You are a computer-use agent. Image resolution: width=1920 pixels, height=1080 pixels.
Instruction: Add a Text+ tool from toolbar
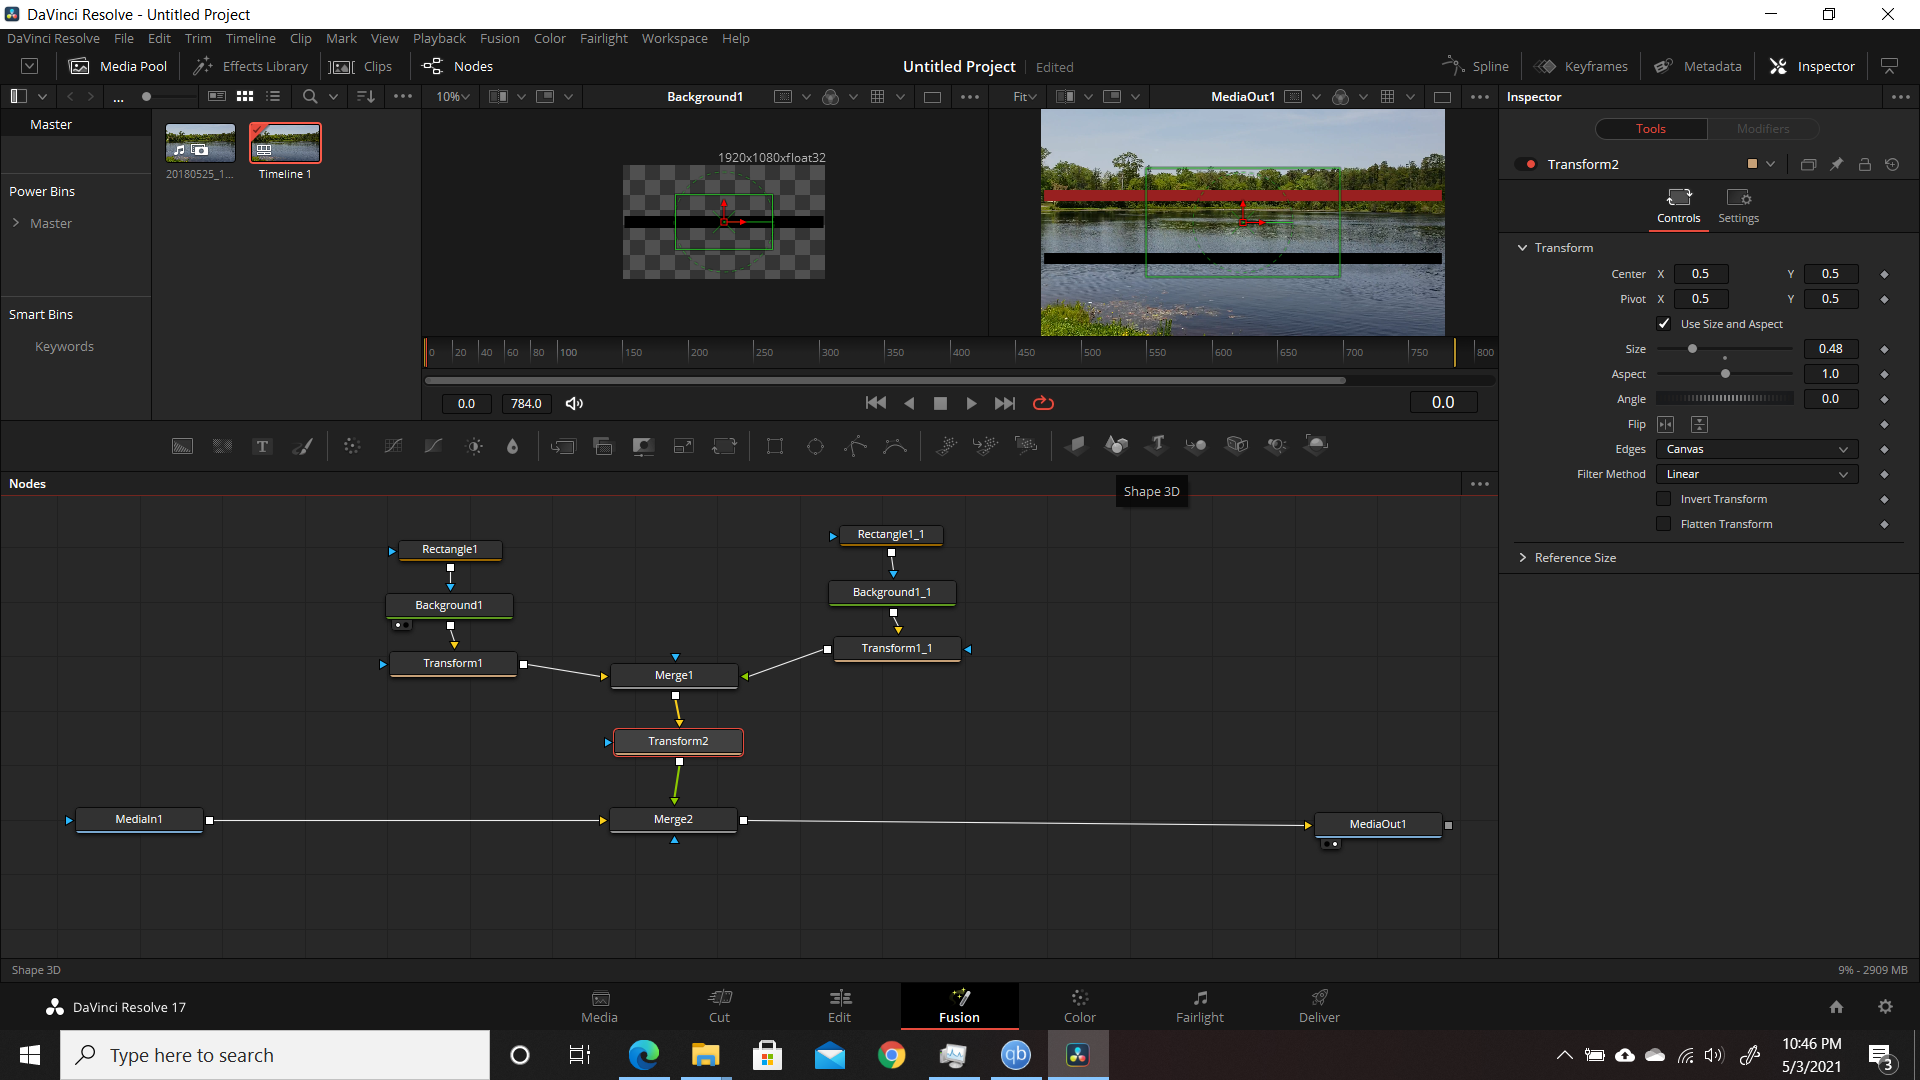(262, 446)
